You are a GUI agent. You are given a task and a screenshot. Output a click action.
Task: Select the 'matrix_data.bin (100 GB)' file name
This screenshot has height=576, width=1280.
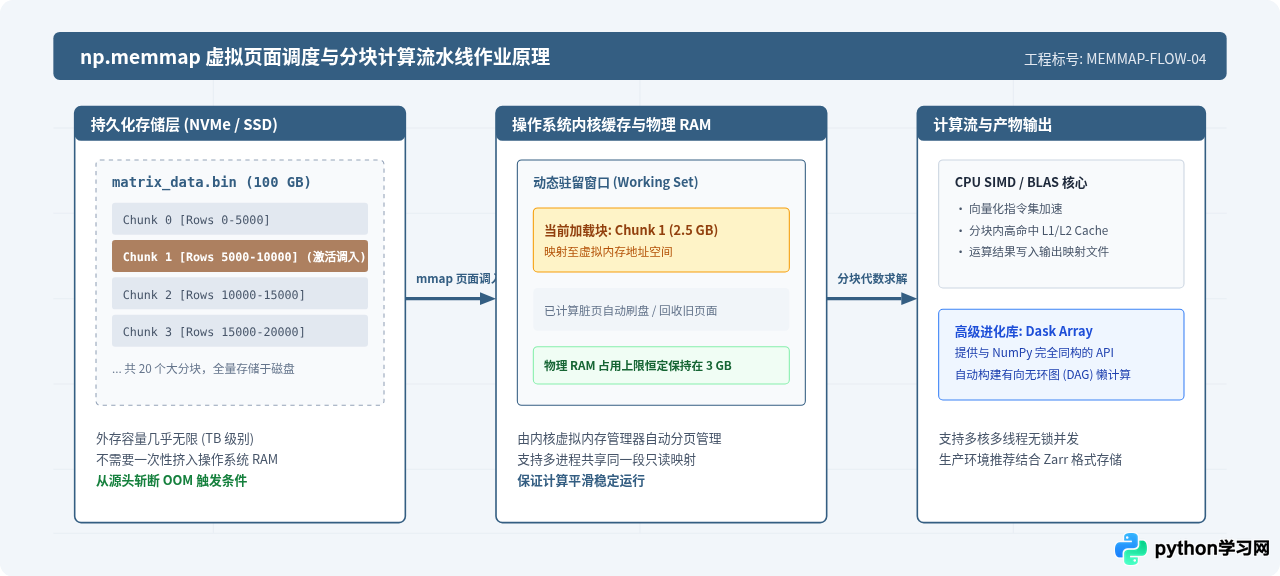tap(211, 182)
